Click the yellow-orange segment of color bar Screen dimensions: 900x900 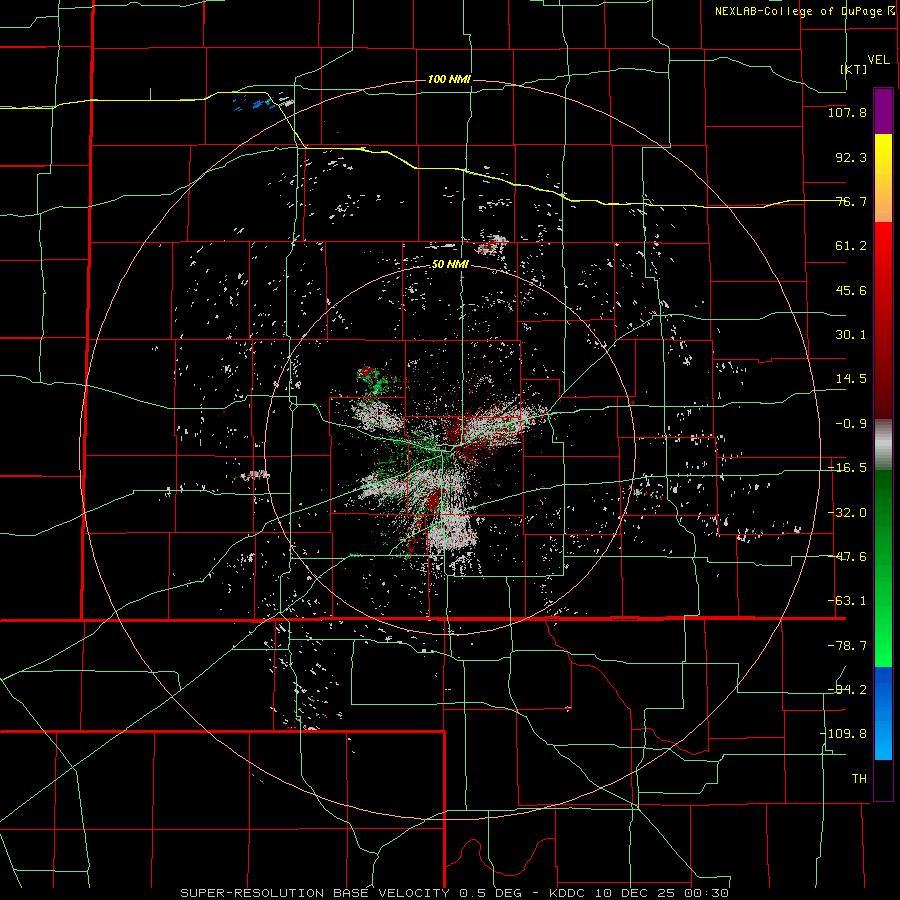coord(883,178)
